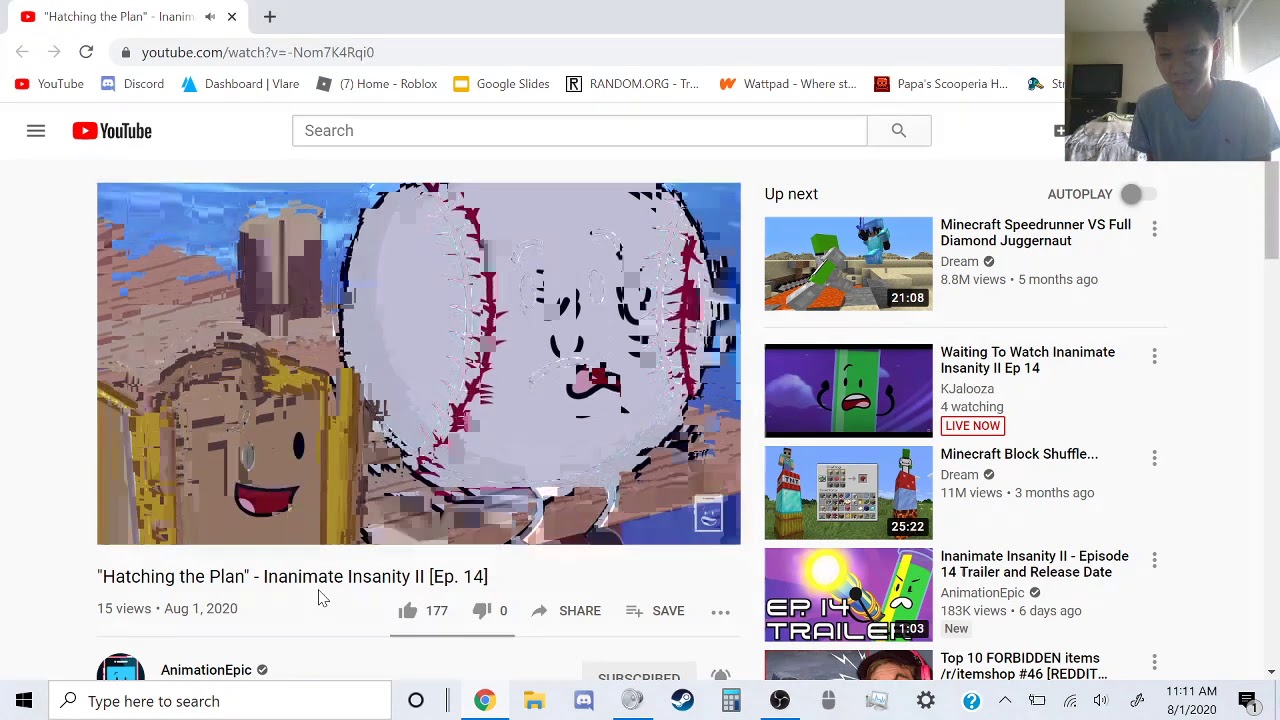Open a new browser tab
This screenshot has height=720, width=1280.
click(270, 17)
